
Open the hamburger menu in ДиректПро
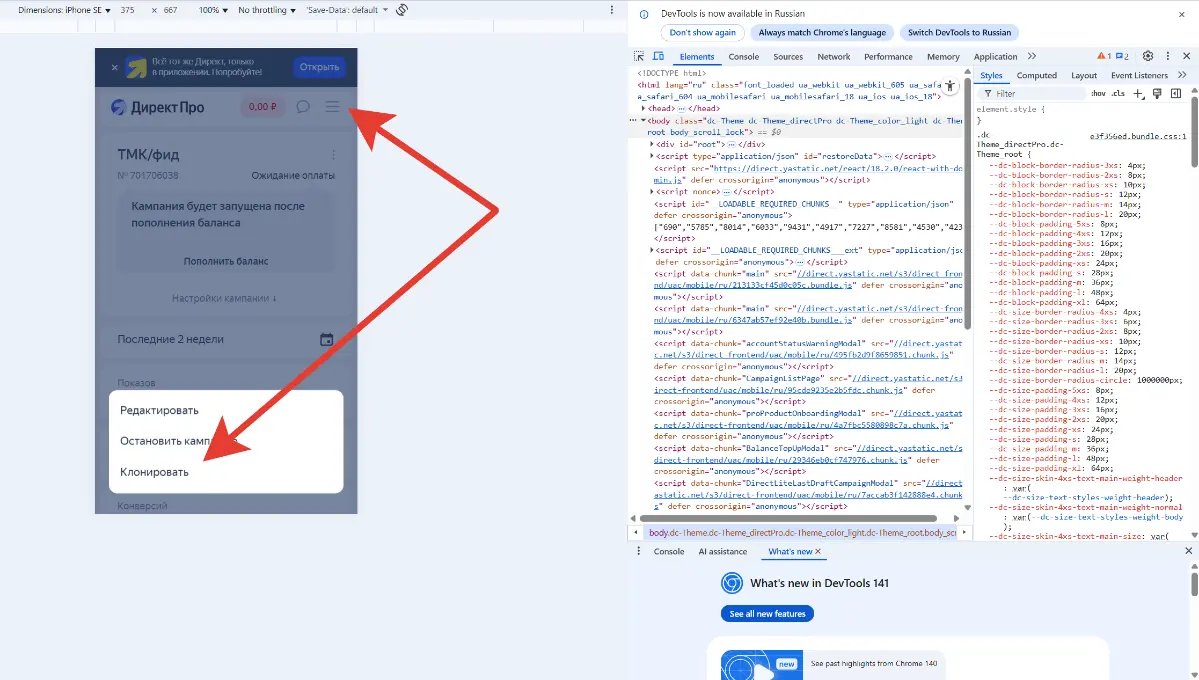332,106
